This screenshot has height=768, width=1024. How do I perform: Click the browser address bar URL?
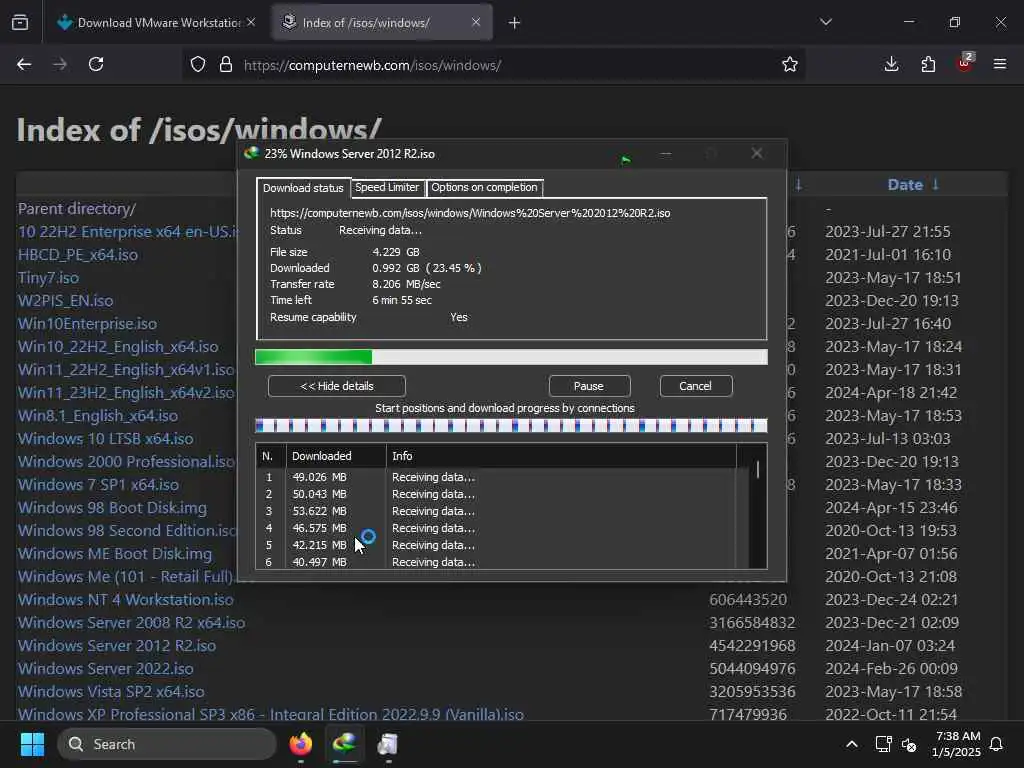coord(372,65)
